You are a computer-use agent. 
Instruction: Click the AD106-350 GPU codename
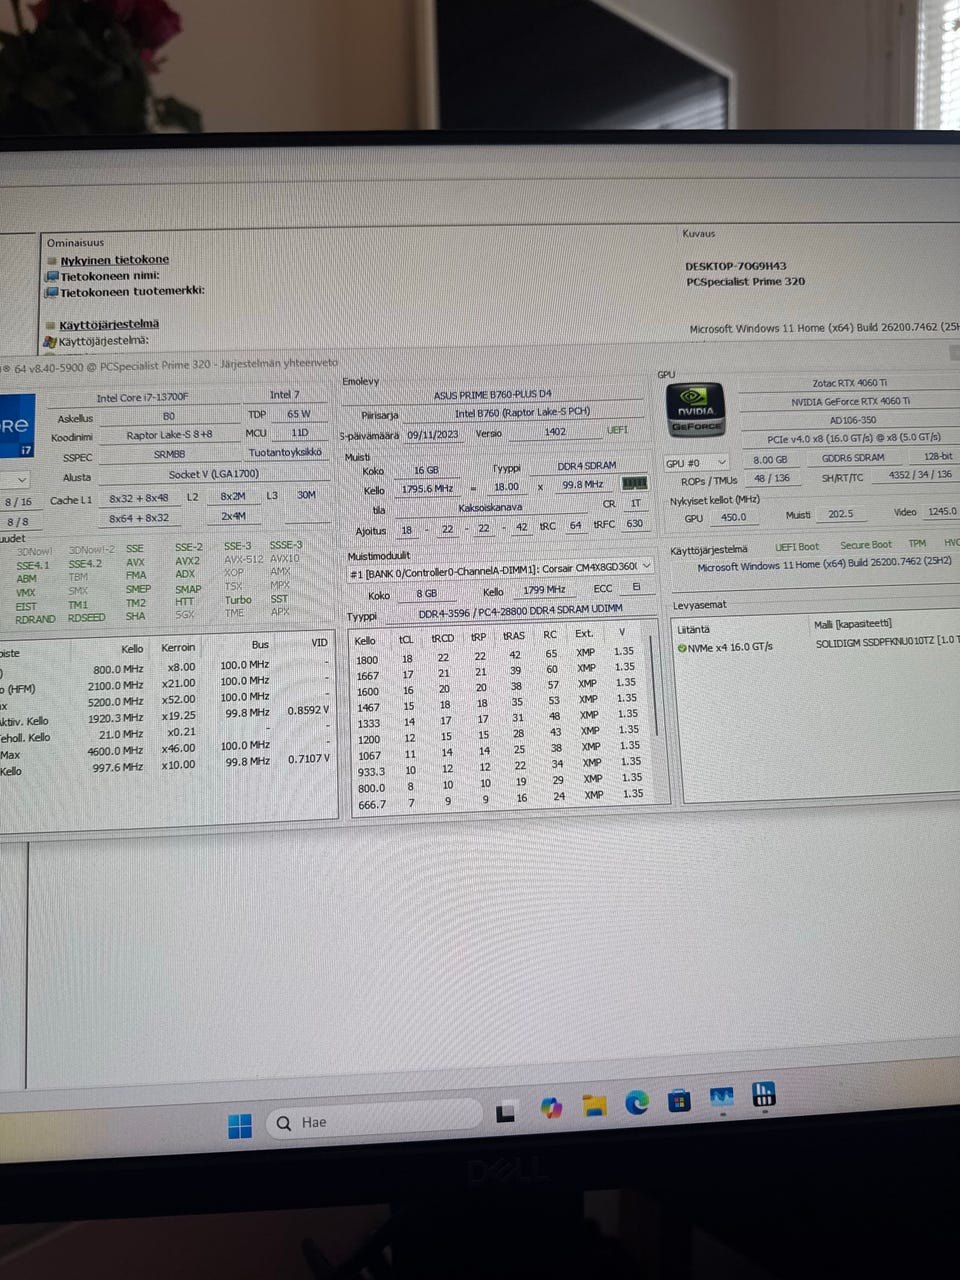(852, 420)
